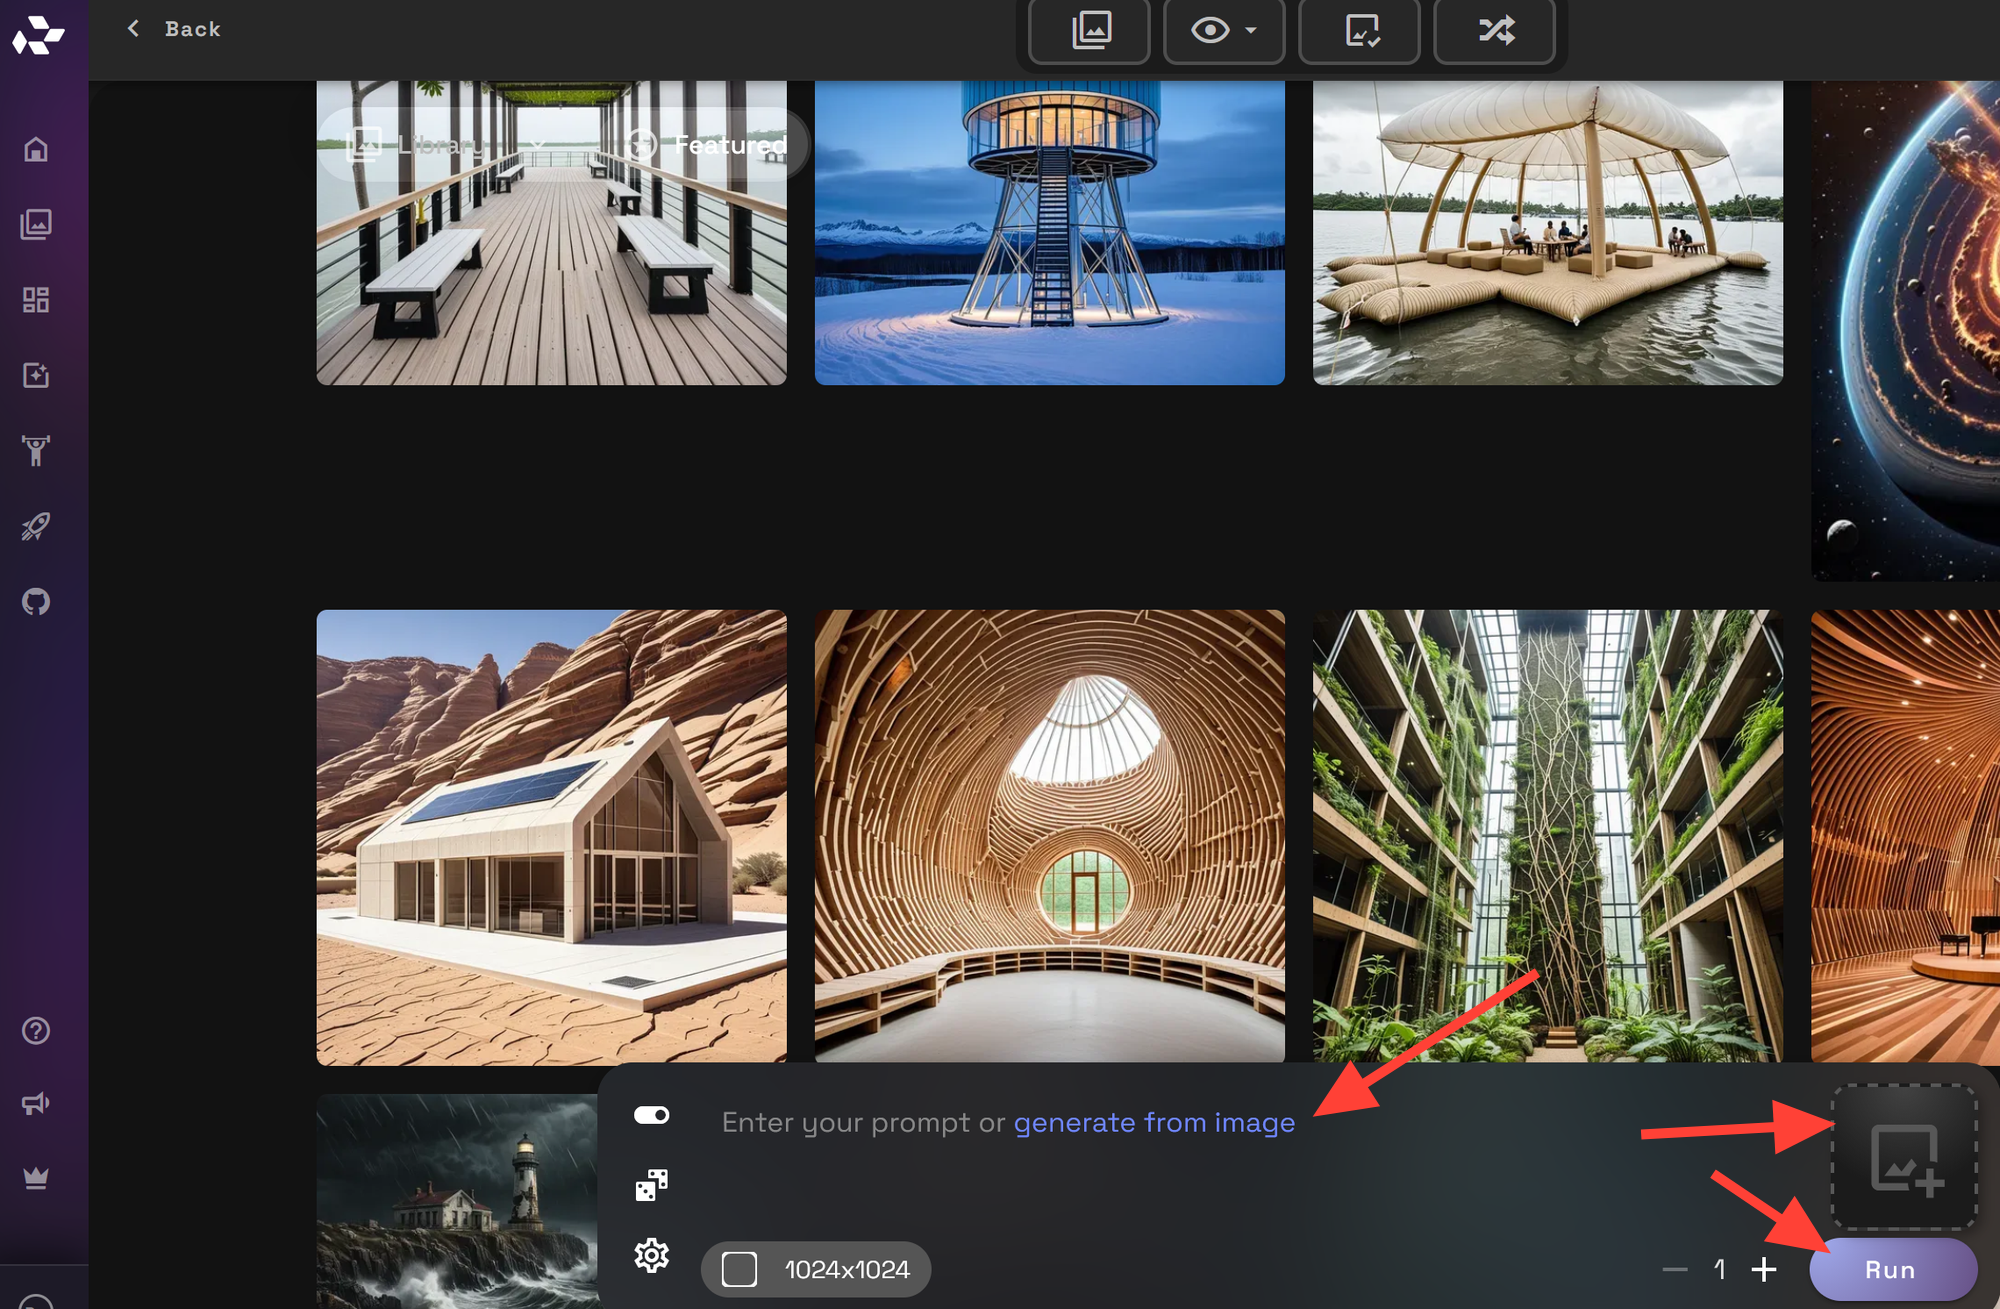The height and width of the screenshot is (1309, 2000).
Task: Toggle the eye visibility button
Action: click(x=1210, y=31)
